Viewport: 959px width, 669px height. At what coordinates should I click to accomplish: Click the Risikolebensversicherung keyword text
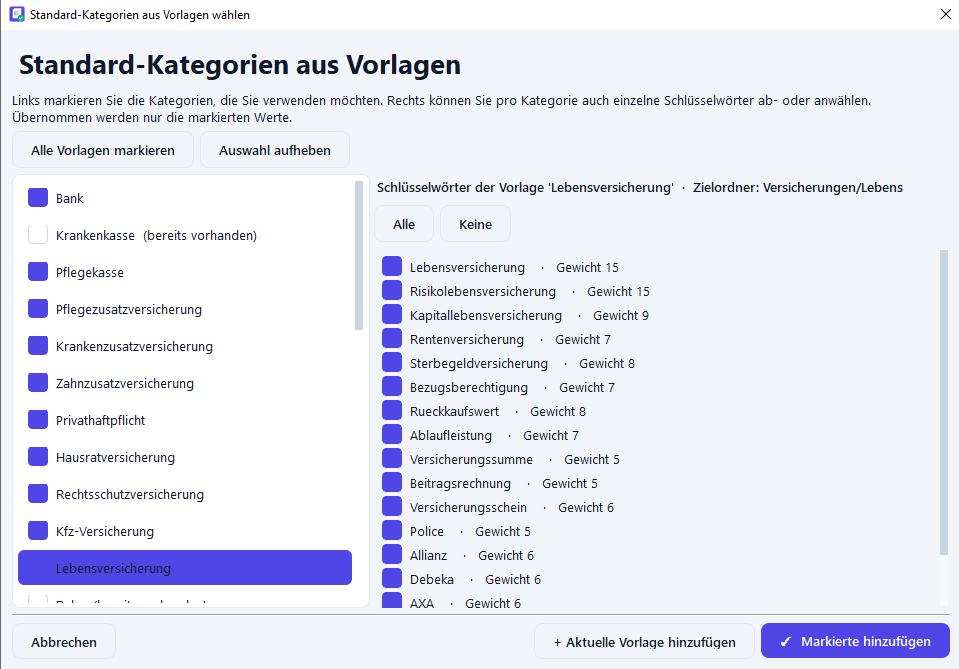(483, 292)
